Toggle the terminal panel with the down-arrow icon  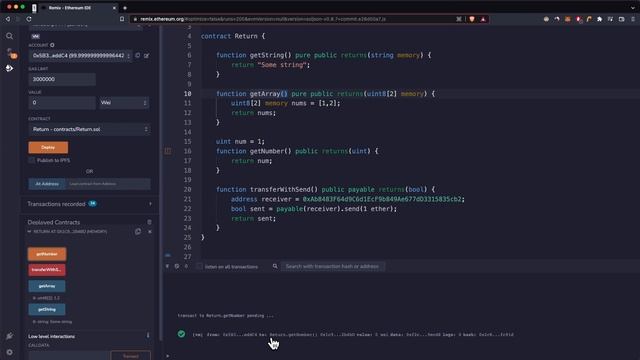coord(167,266)
